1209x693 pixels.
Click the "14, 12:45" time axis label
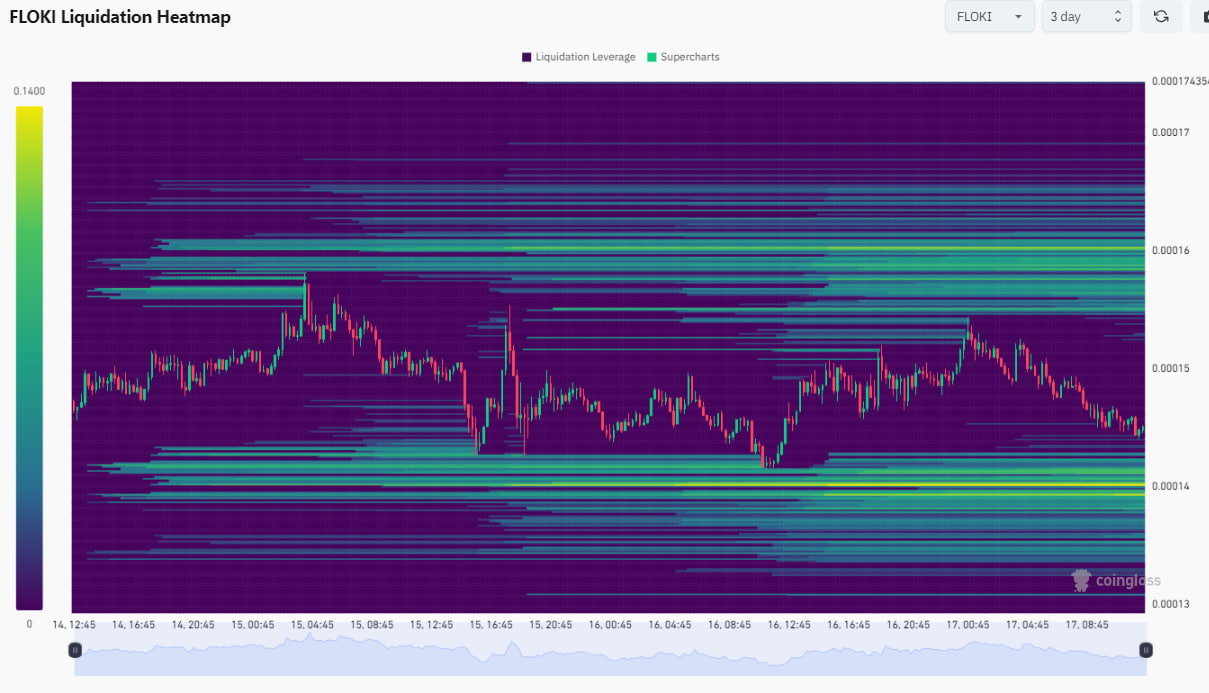coord(74,625)
